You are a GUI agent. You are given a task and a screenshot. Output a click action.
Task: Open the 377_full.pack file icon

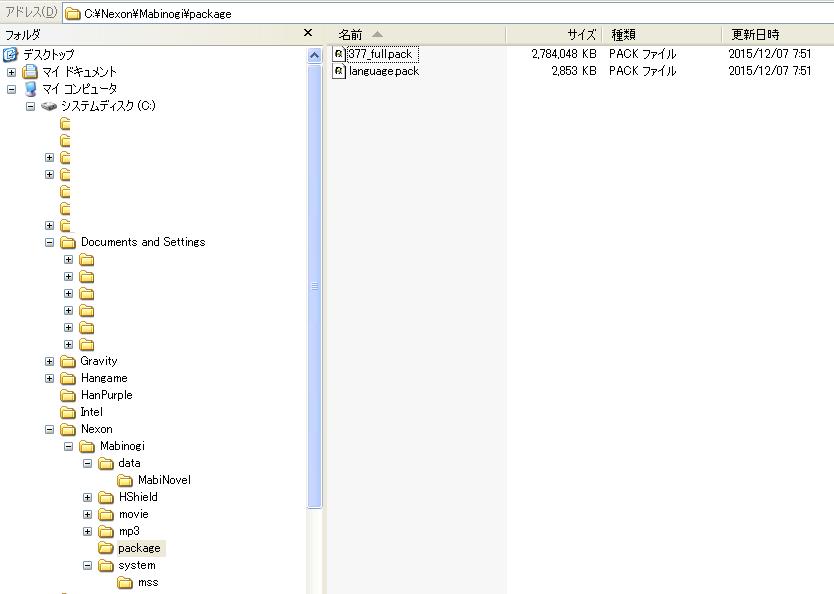coord(340,54)
